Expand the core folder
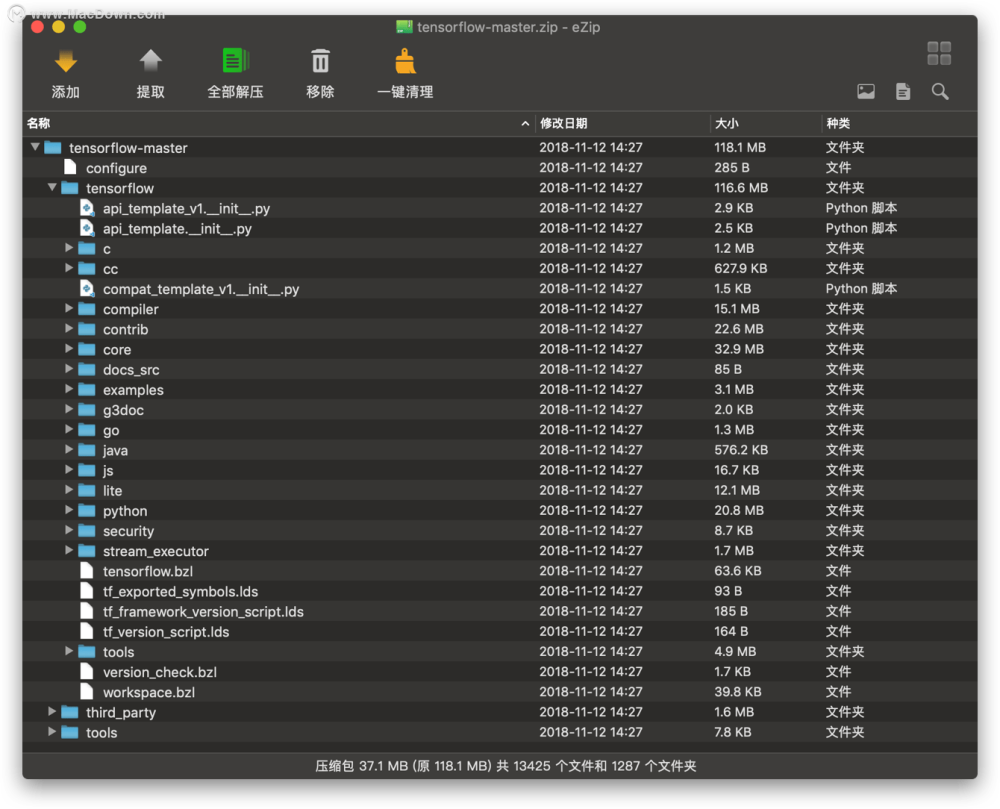This screenshot has width=1000, height=809. click(x=69, y=349)
